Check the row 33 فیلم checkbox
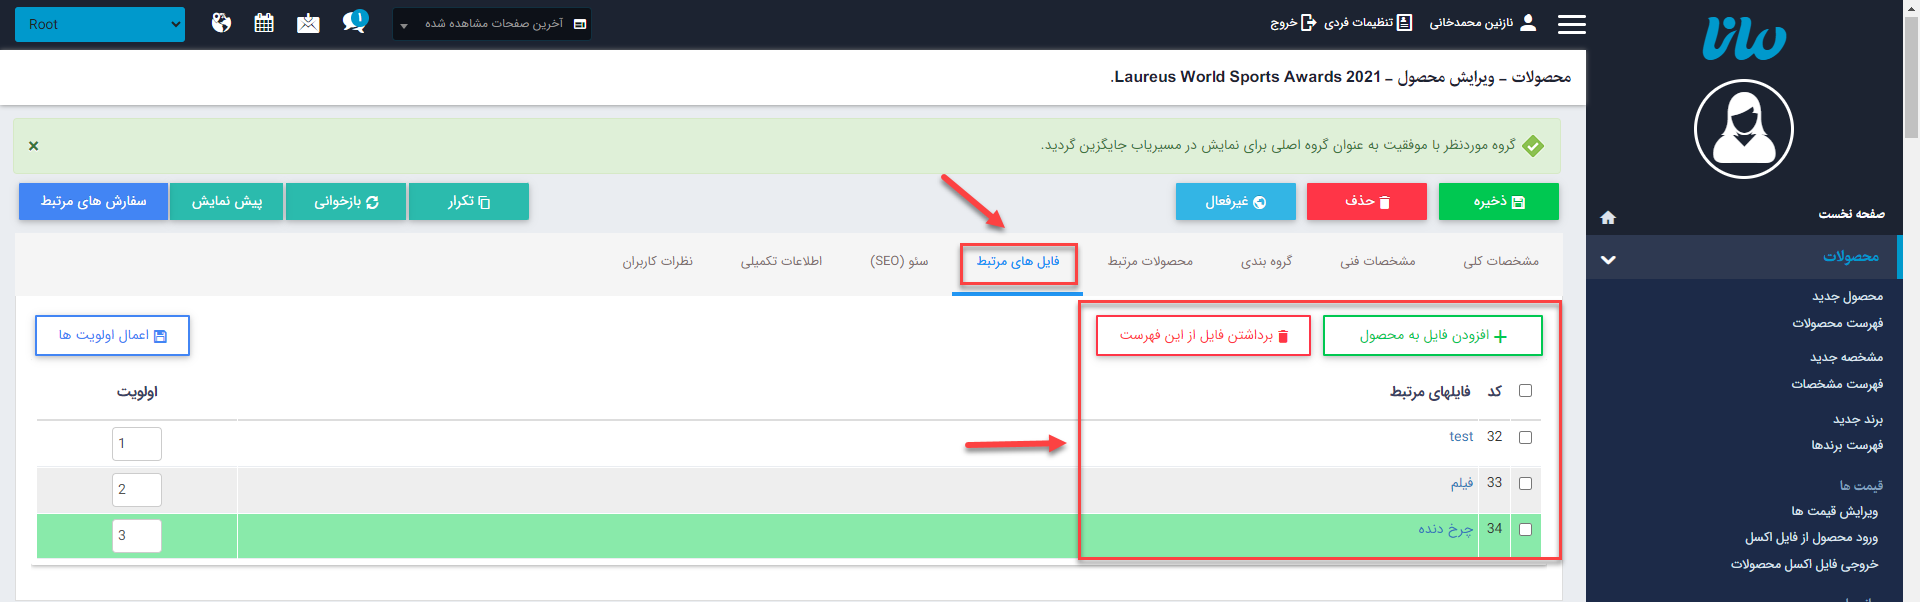Image resolution: width=1920 pixels, height=602 pixels. (1525, 483)
